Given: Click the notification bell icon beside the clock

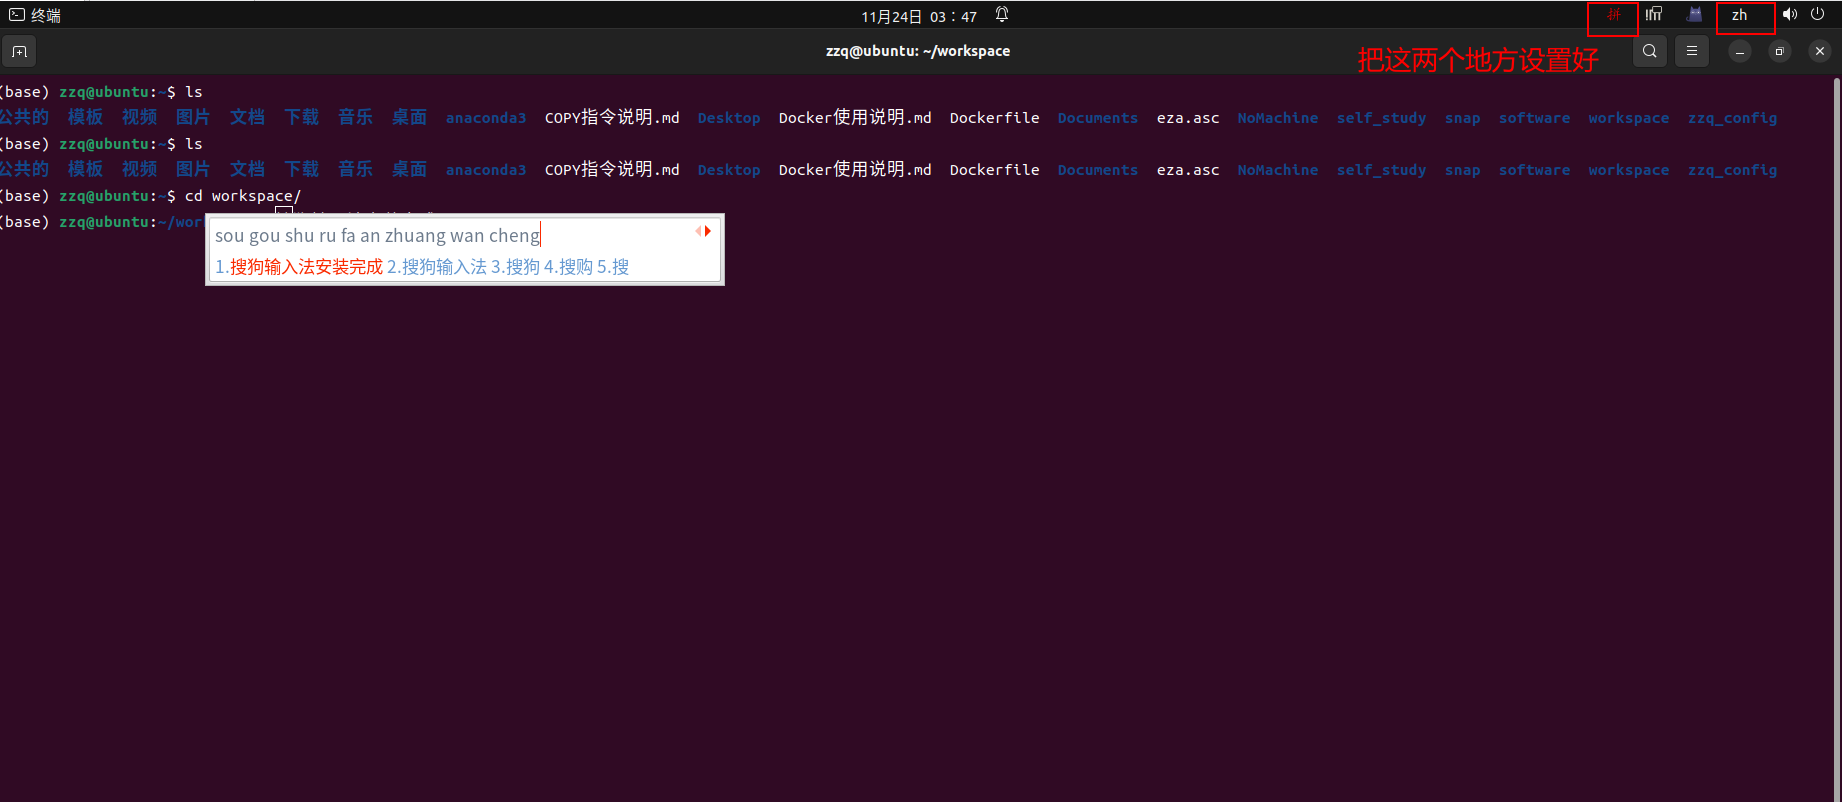Looking at the screenshot, I should tap(1002, 15).
